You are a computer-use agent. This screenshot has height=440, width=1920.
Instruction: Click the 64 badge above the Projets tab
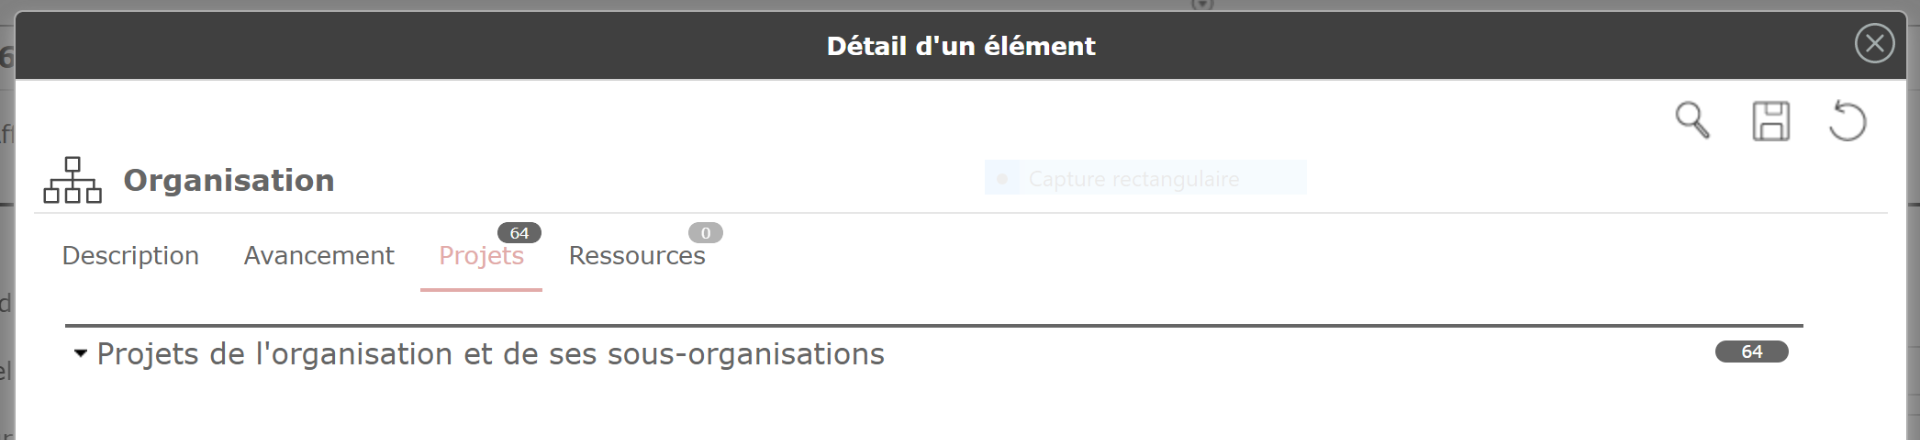click(x=519, y=233)
